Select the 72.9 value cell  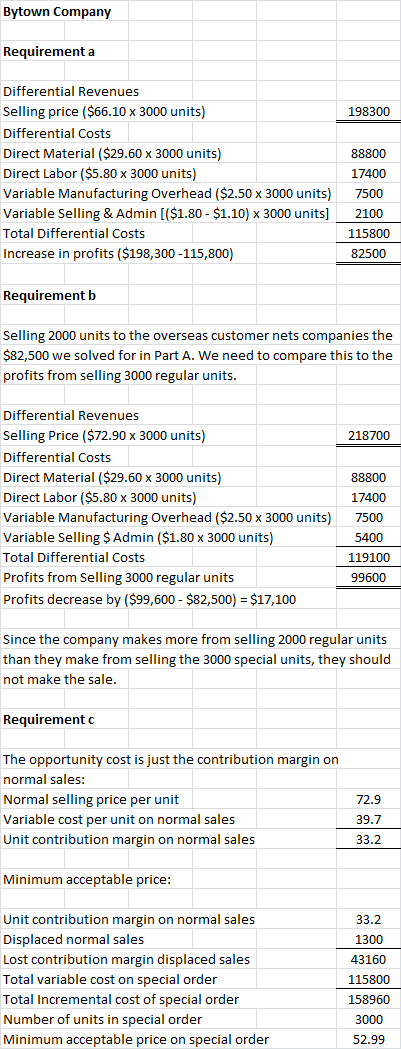(369, 799)
